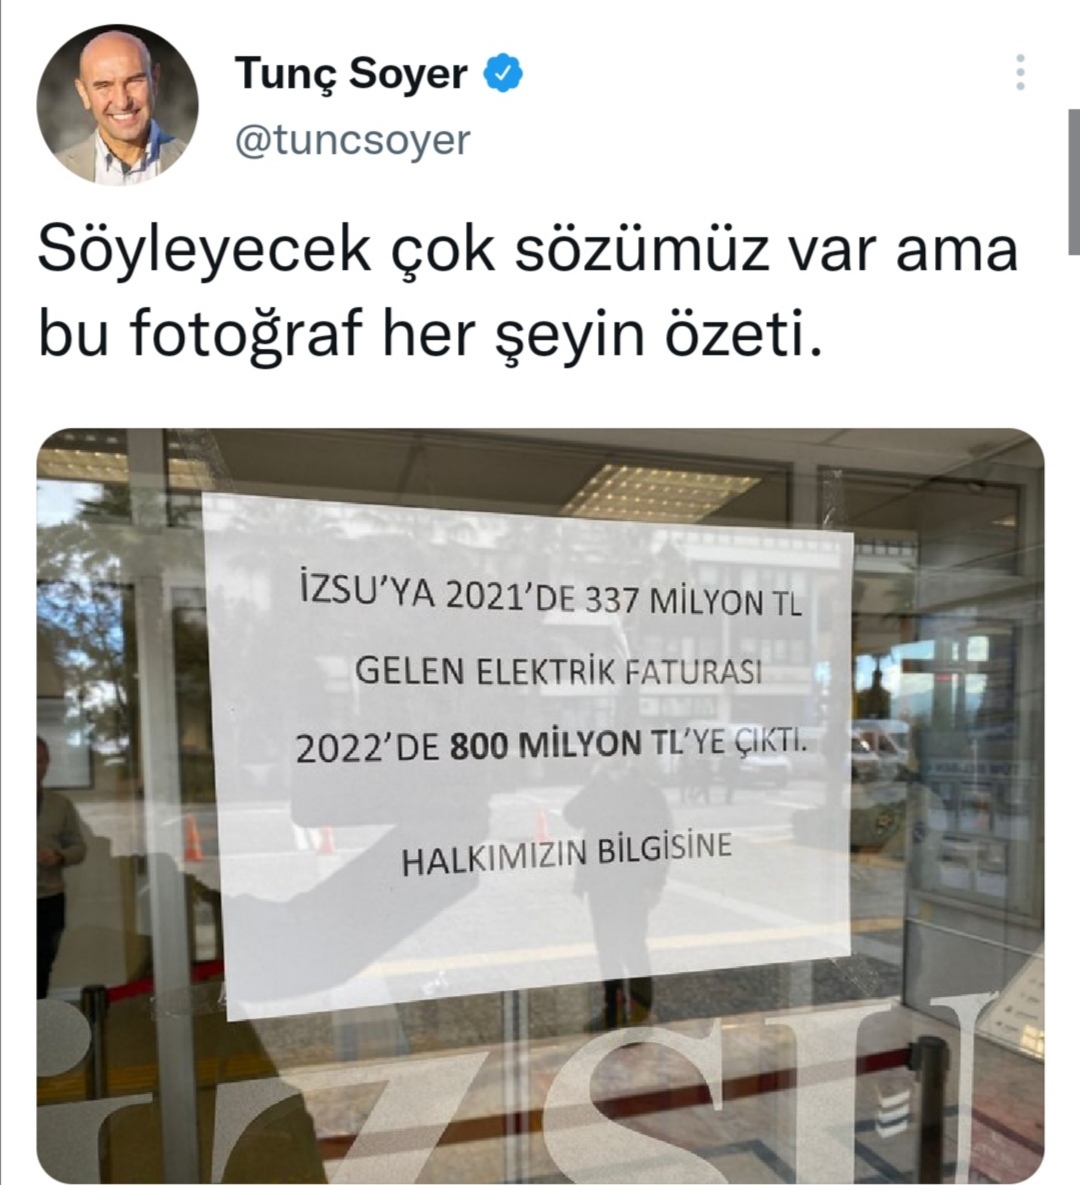Click the ceiling light panel in the photo
The height and width of the screenshot is (1185, 1080).
(x=659, y=490)
